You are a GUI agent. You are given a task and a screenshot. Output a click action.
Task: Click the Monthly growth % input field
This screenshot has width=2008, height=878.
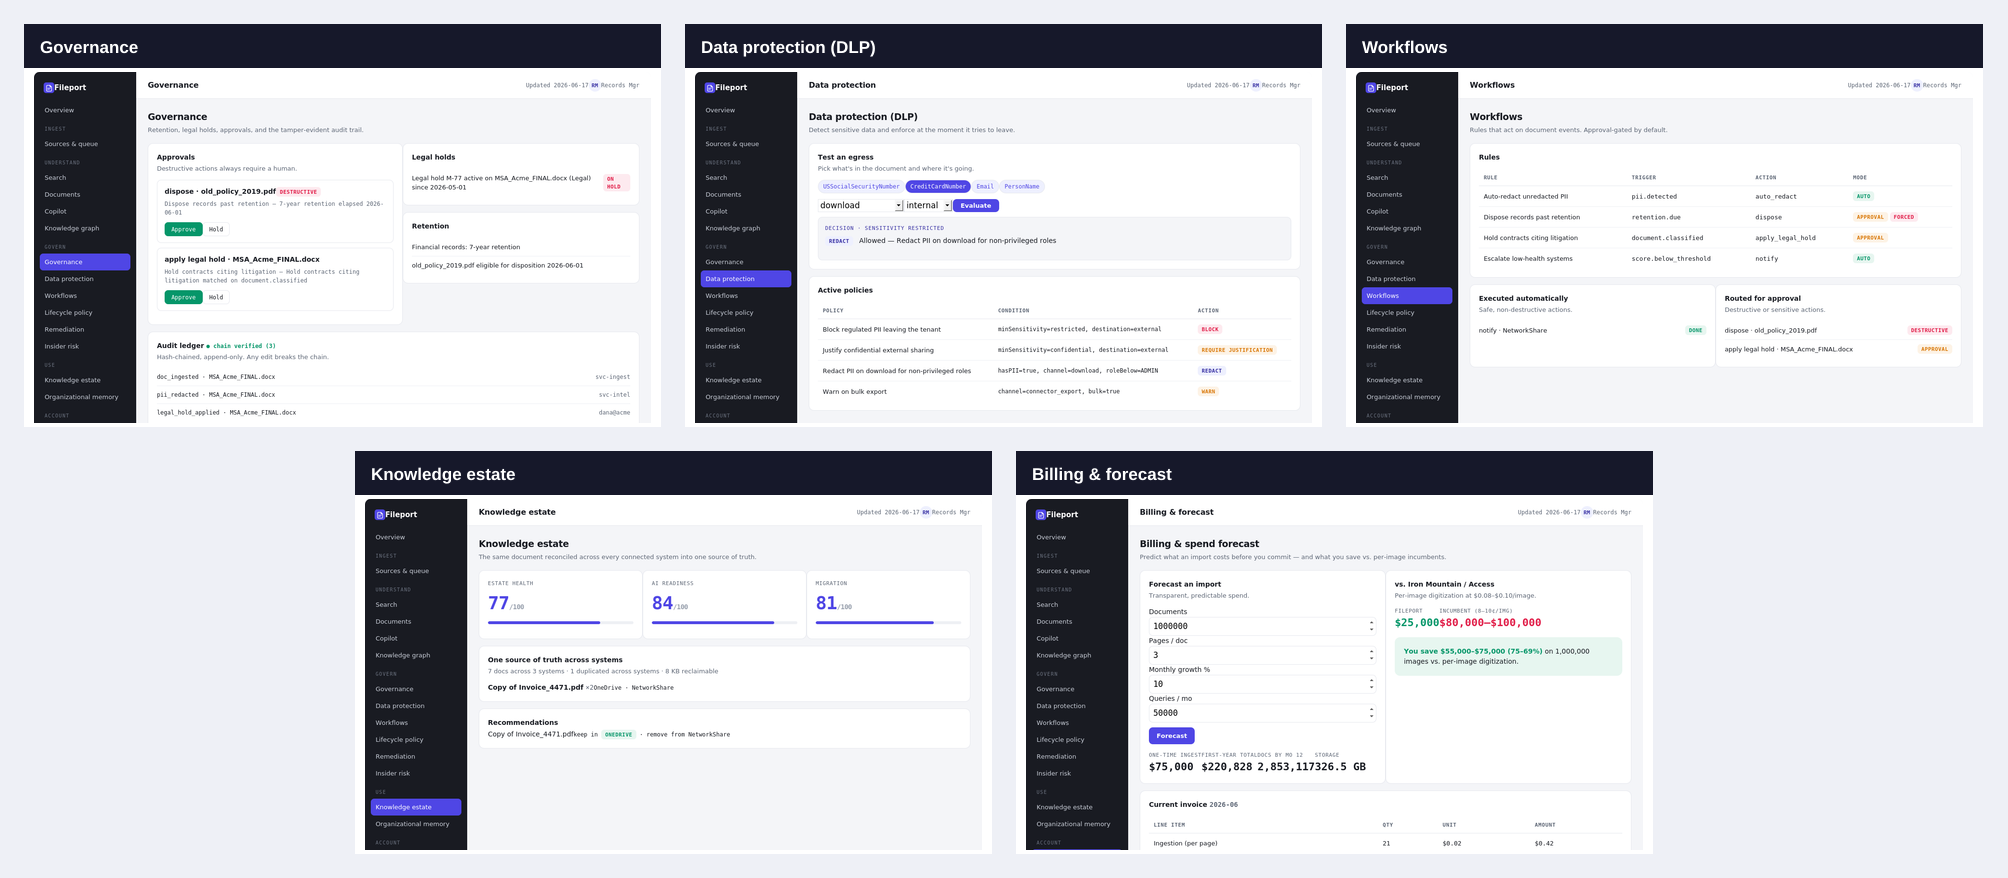1263,684
